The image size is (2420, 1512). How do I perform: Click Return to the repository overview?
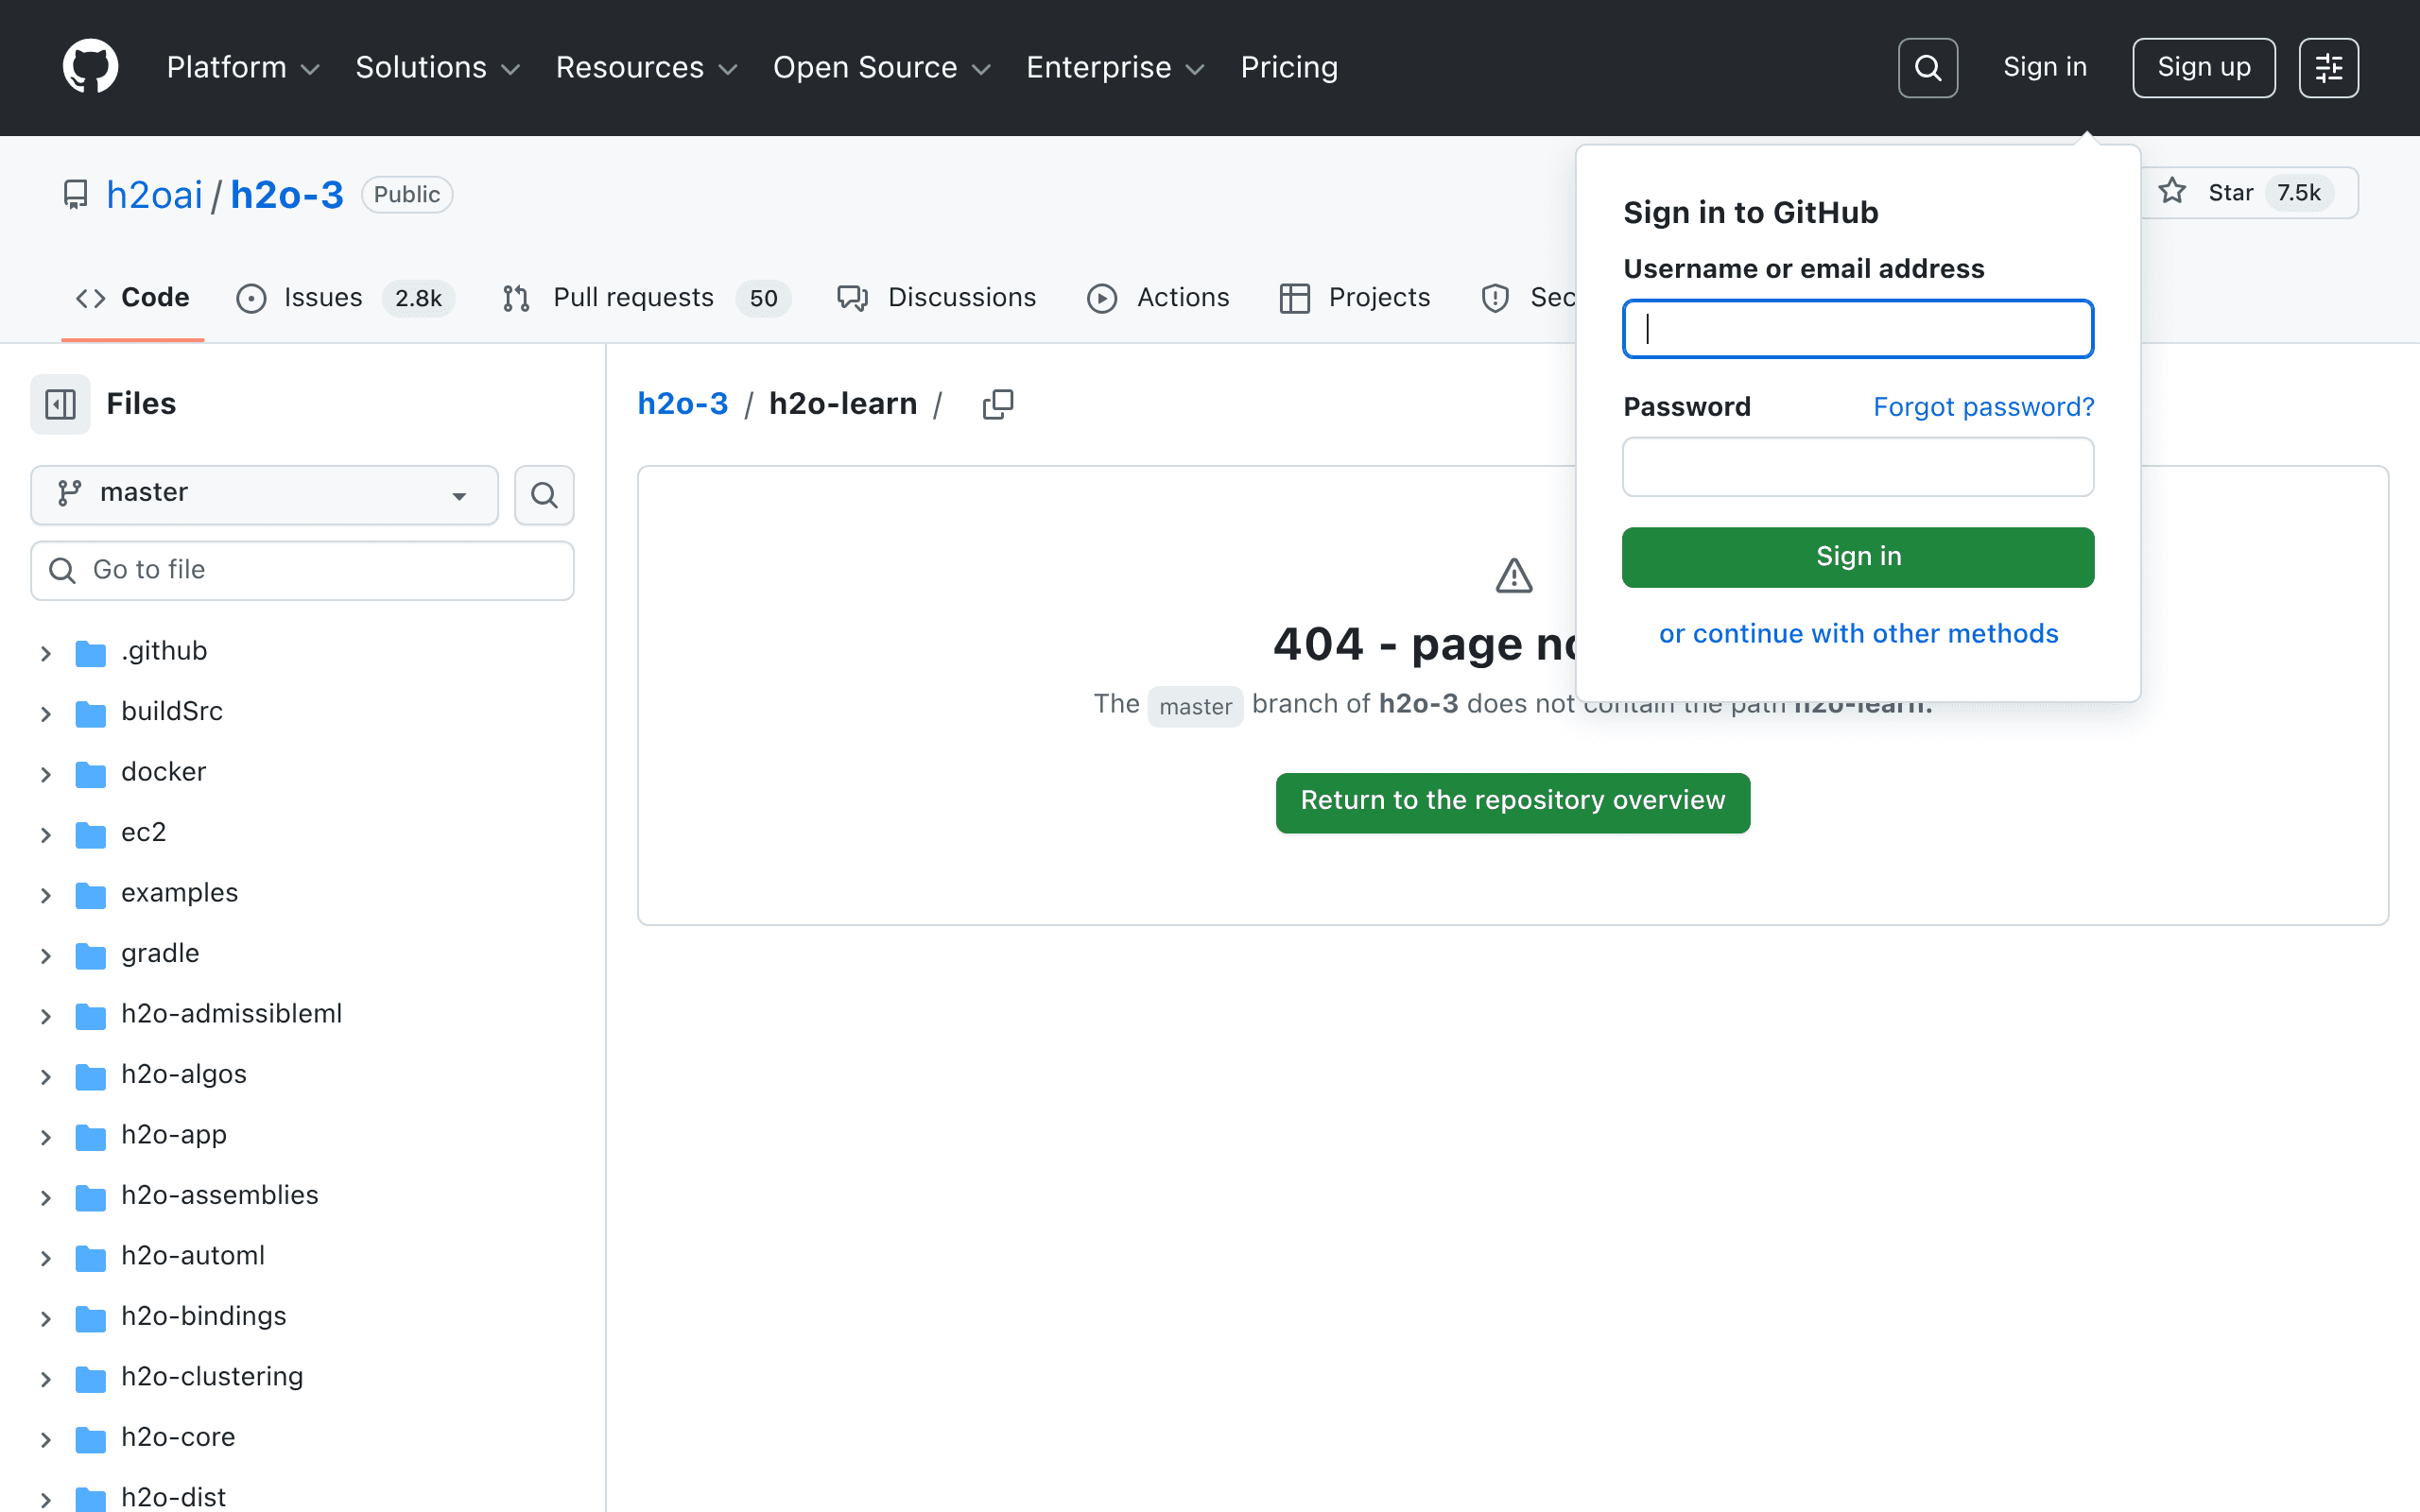tap(1513, 802)
